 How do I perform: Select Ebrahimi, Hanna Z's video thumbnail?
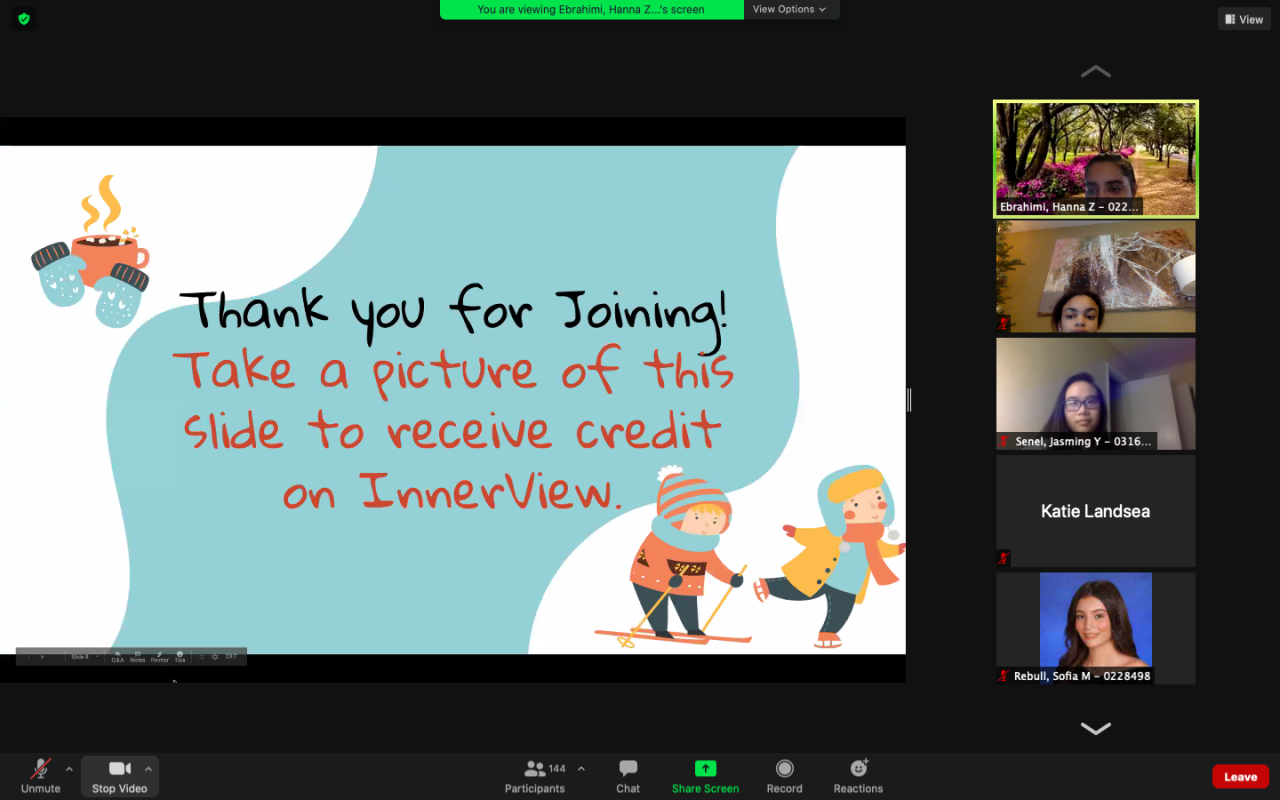click(1096, 159)
